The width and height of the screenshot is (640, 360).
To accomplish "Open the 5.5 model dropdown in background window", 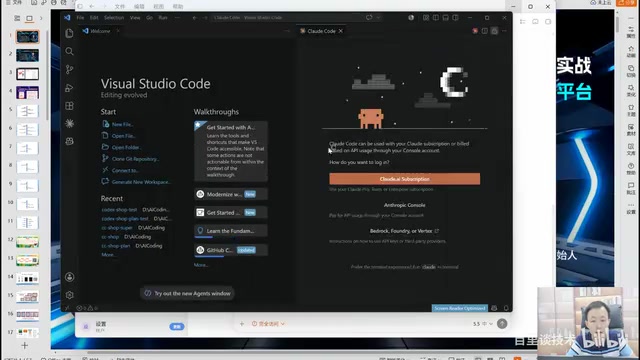I will (x=482, y=324).
